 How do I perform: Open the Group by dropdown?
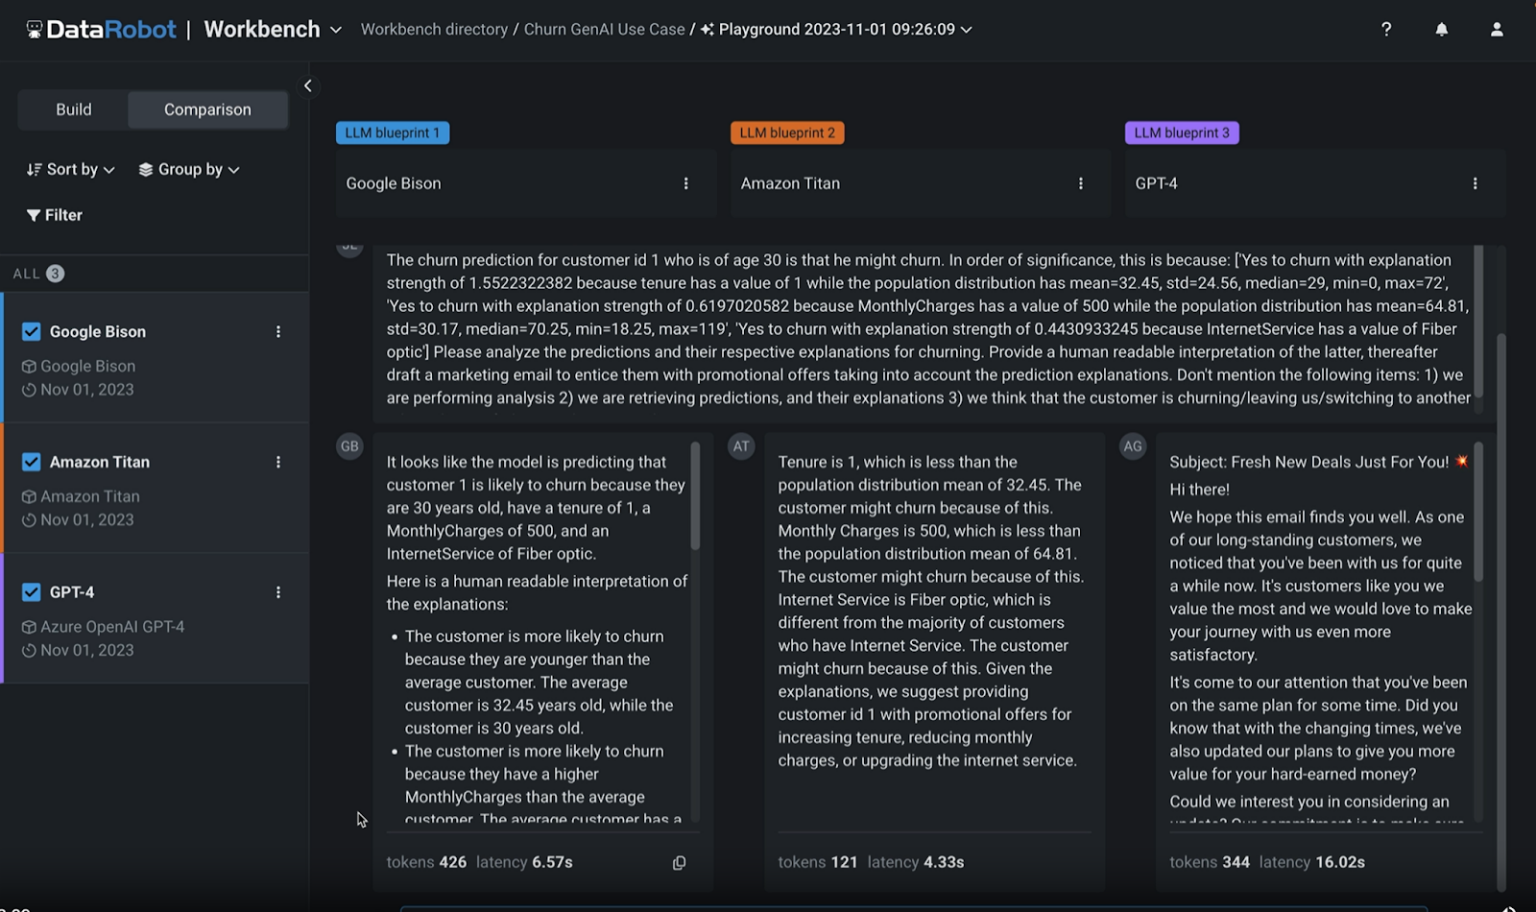188,168
